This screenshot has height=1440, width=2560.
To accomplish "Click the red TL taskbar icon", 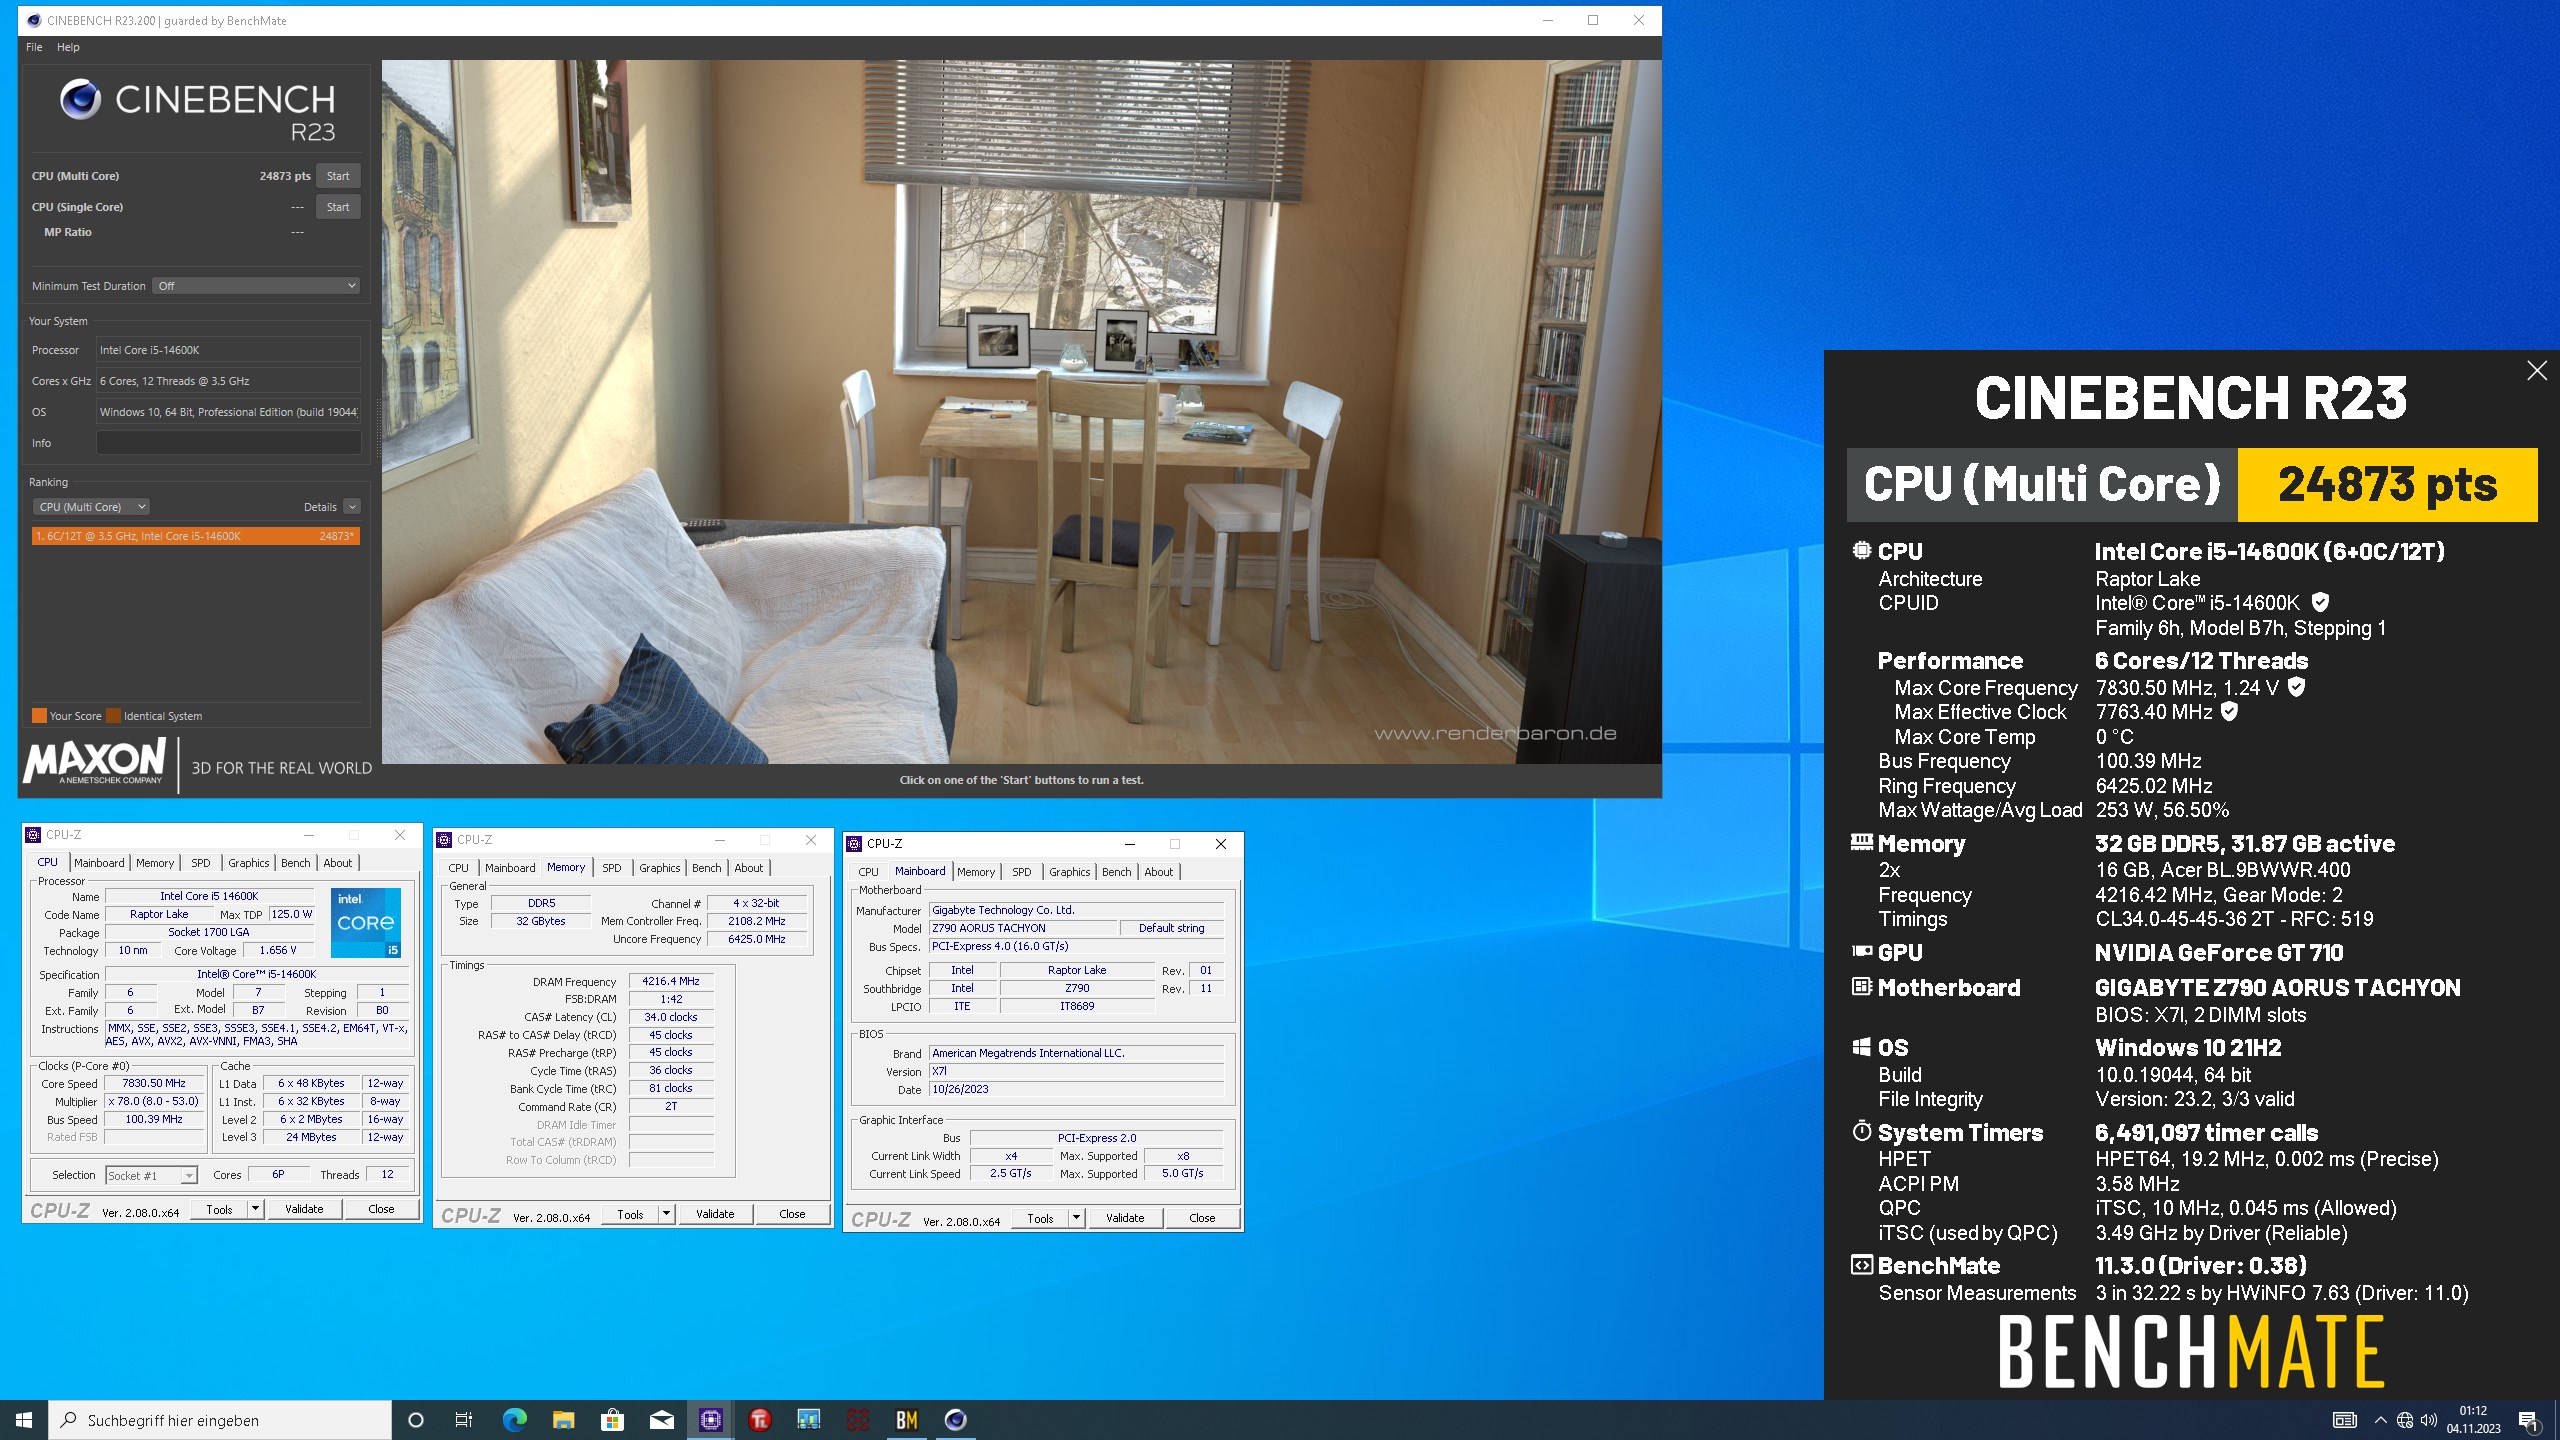I will [759, 1420].
